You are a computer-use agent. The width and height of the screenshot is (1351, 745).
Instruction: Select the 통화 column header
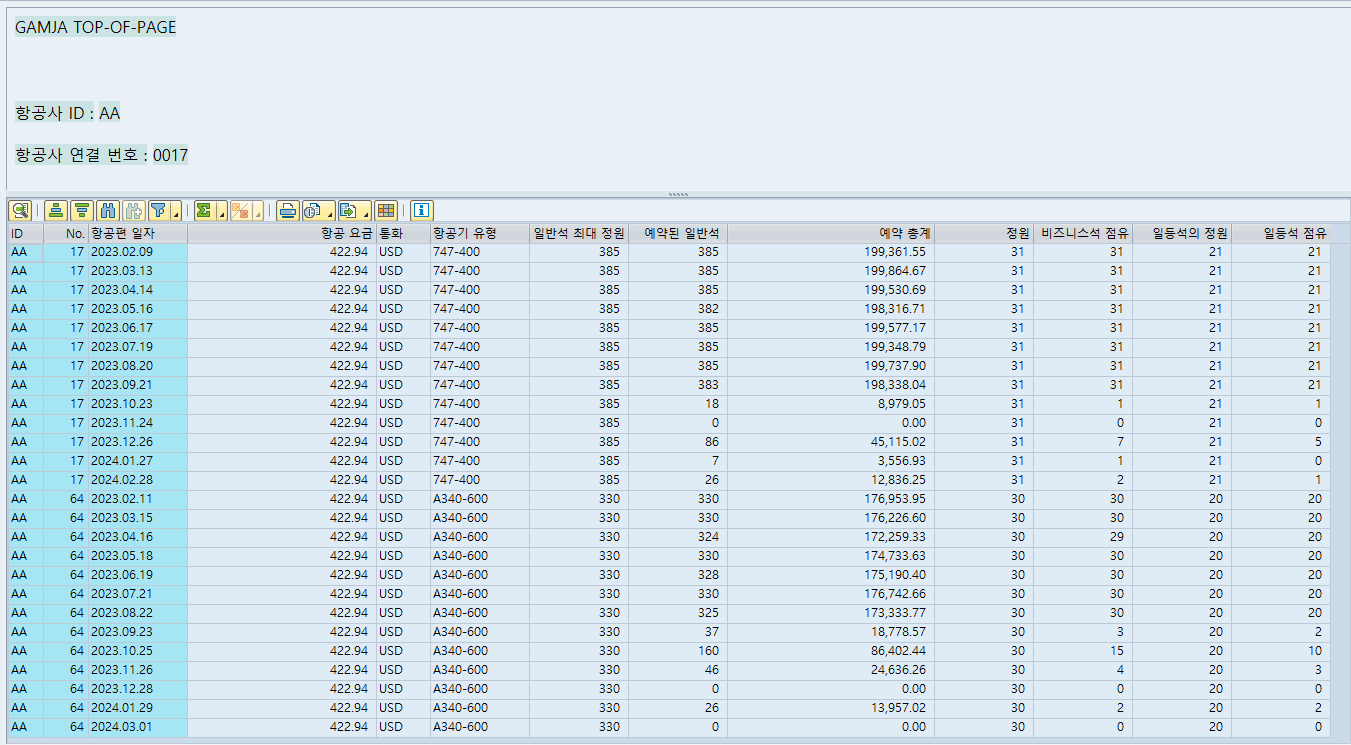coord(403,233)
